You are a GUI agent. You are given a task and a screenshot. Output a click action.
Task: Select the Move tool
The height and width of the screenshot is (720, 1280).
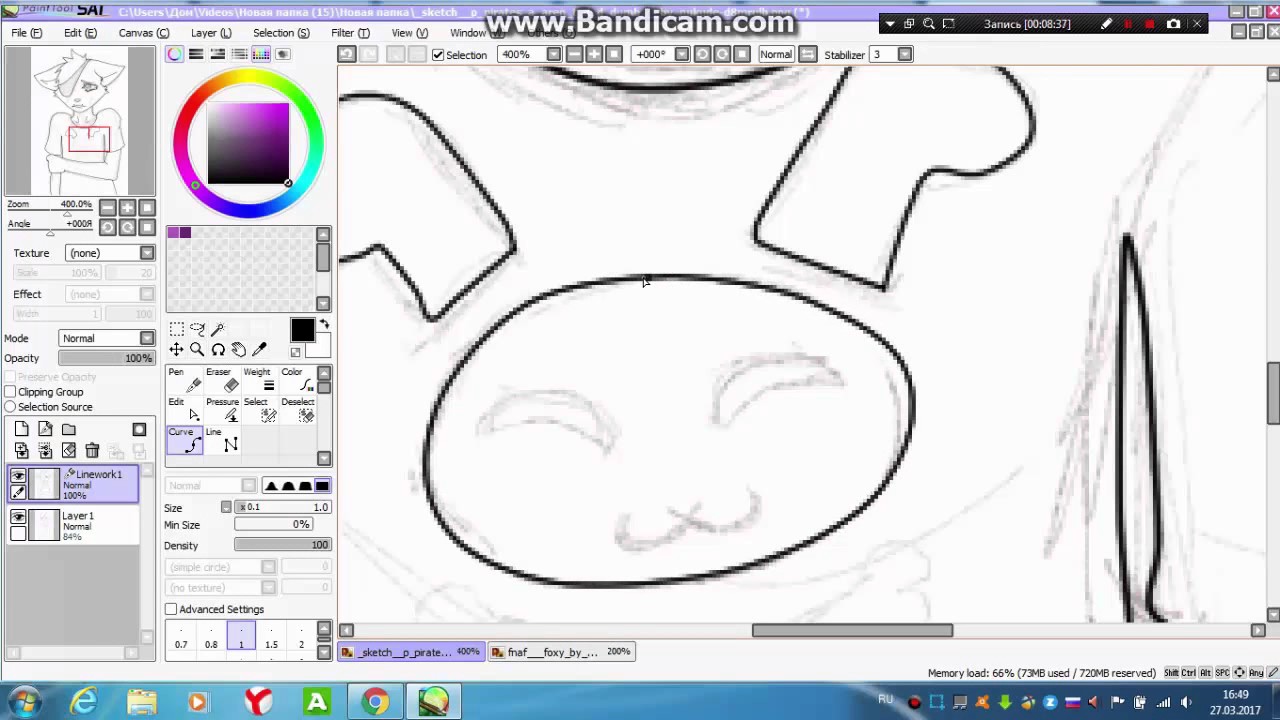click(x=177, y=349)
